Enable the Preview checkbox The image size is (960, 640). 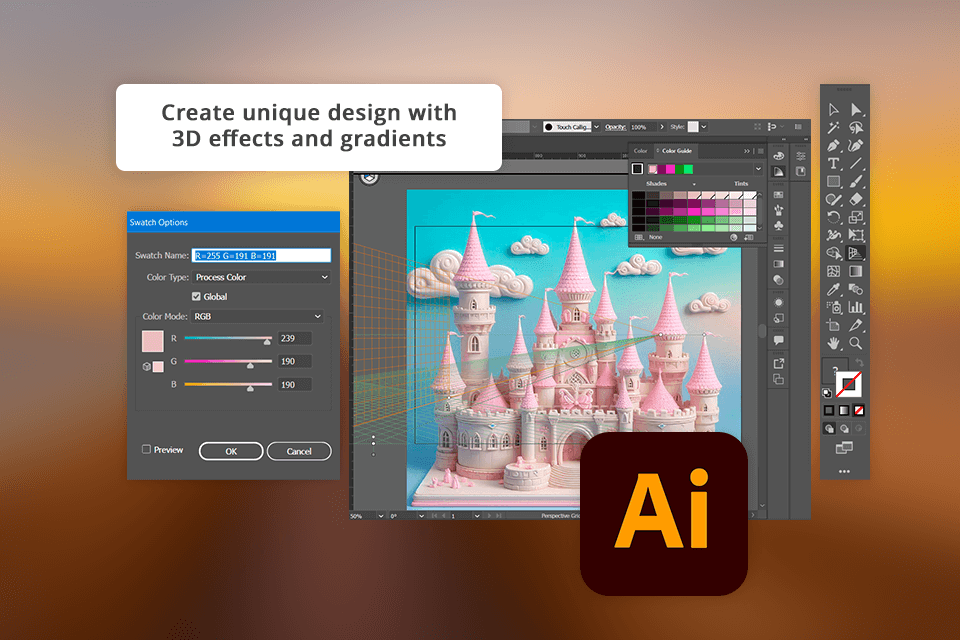coord(146,449)
